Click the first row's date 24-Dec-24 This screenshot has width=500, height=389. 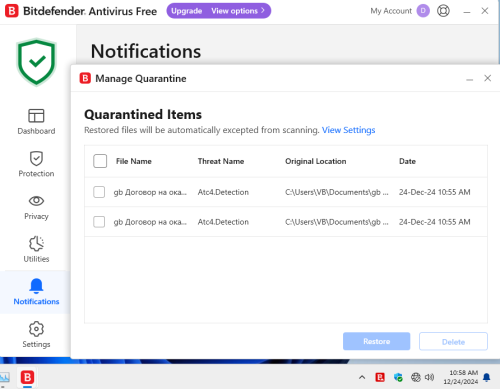point(434,192)
